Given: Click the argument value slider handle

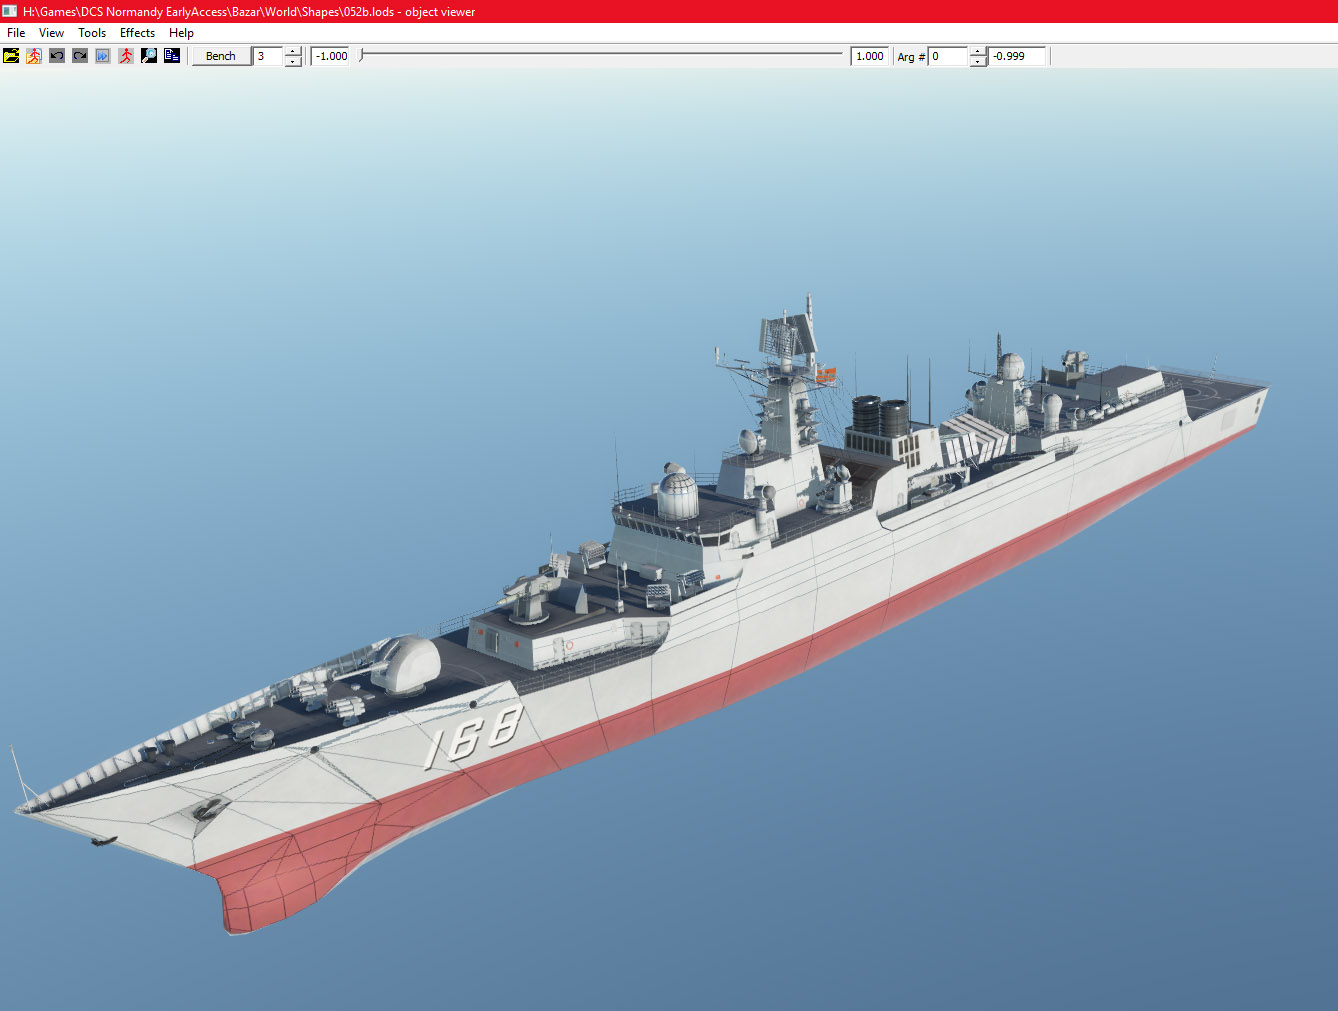Looking at the screenshot, I should click(362, 56).
